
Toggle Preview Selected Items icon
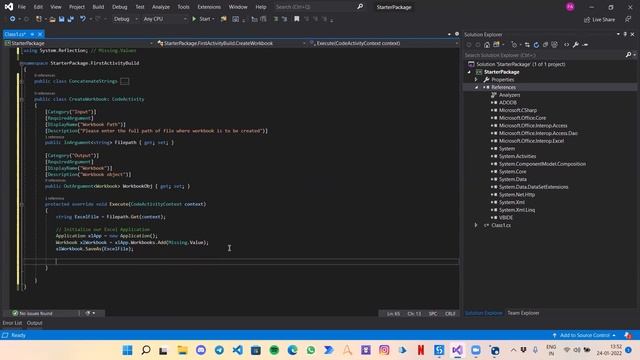[585, 45]
